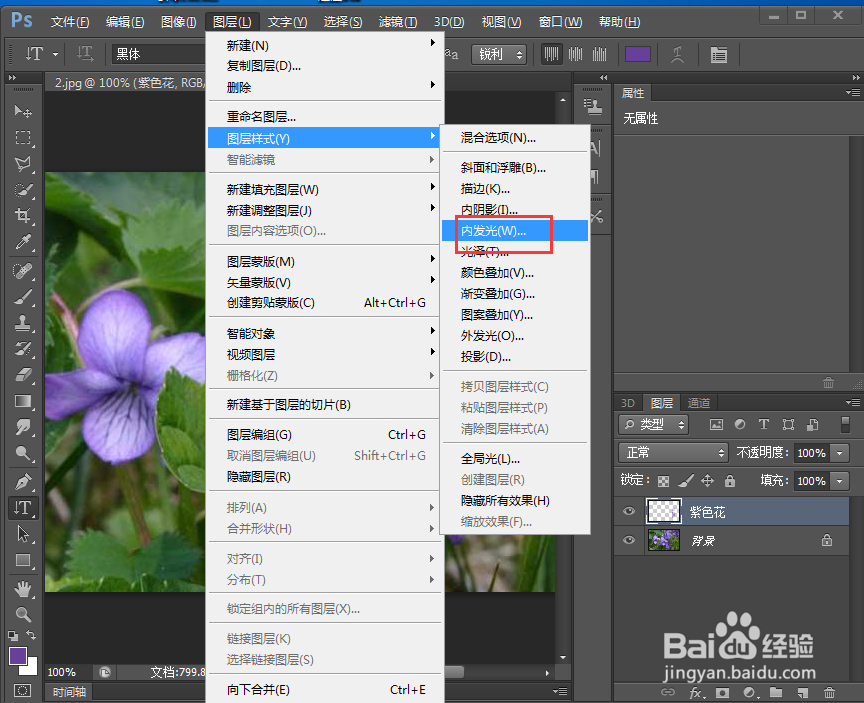The height and width of the screenshot is (703, 864).
Task: Select the Vertical Type tool
Action: [x=23, y=507]
